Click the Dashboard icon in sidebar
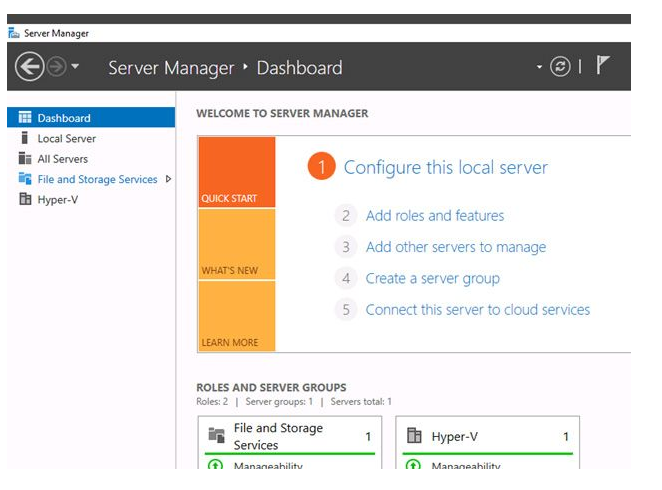662x490 pixels. point(25,117)
